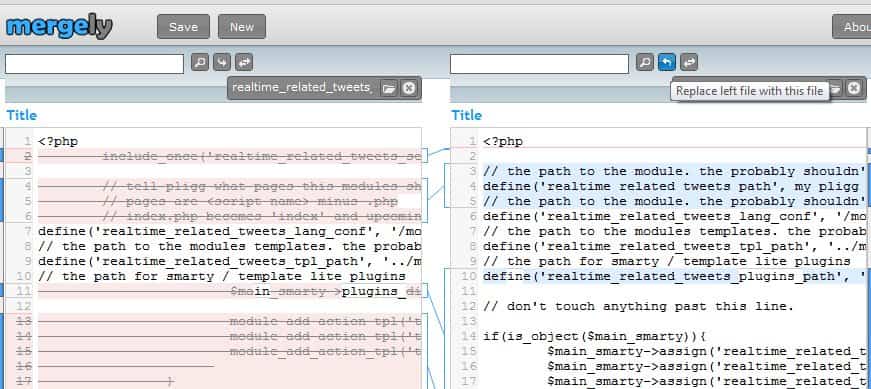Viewport: 871px width, 389px height.
Task: Open the About button in the header
Action: (852, 27)
